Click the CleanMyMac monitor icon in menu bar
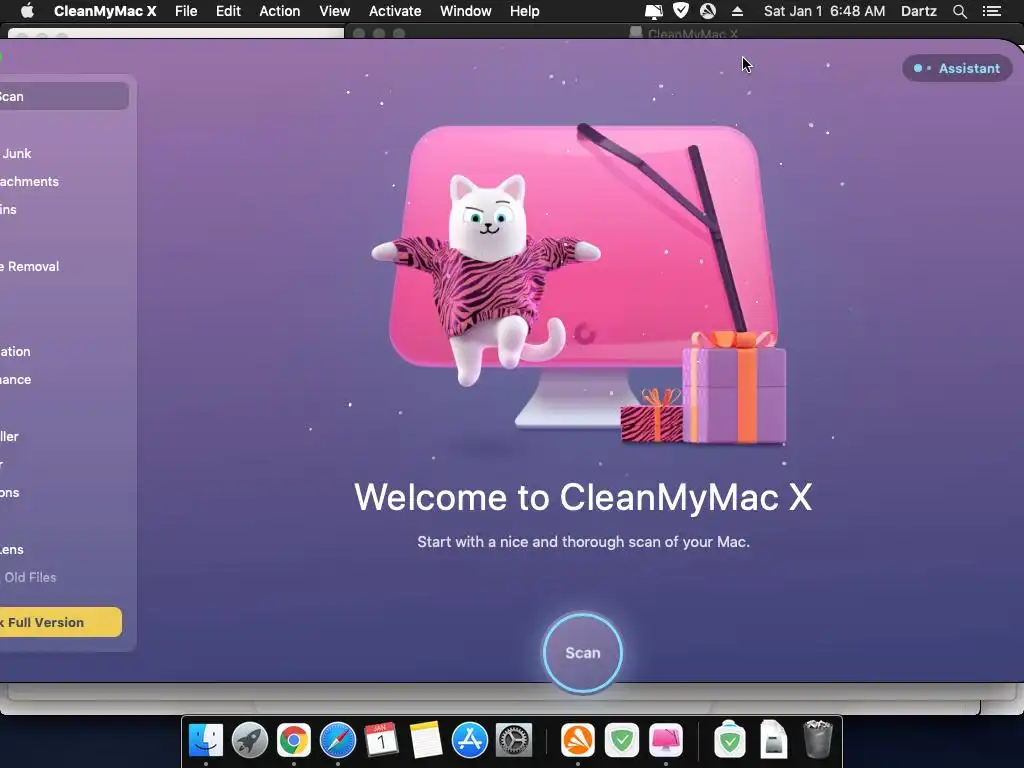 tap(653, 11)
